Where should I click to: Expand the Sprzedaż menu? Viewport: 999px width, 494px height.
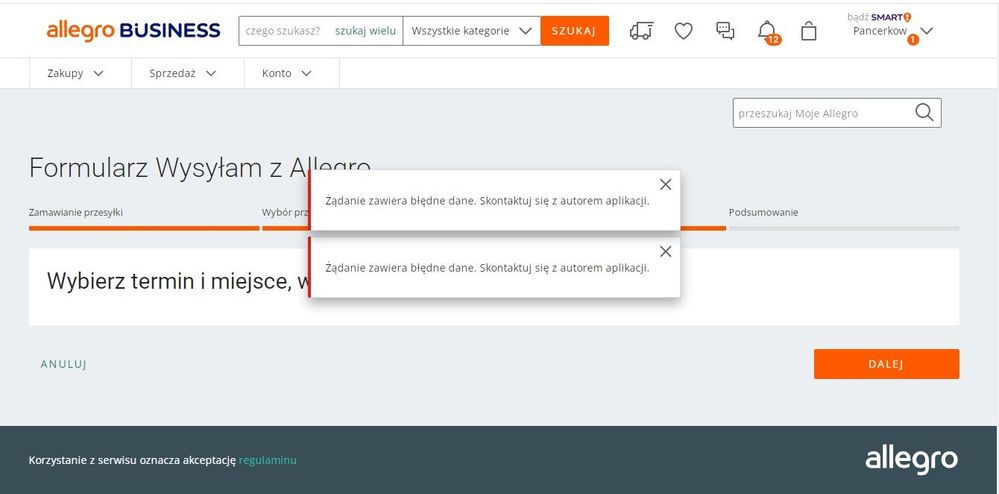(x=183, y=73)
